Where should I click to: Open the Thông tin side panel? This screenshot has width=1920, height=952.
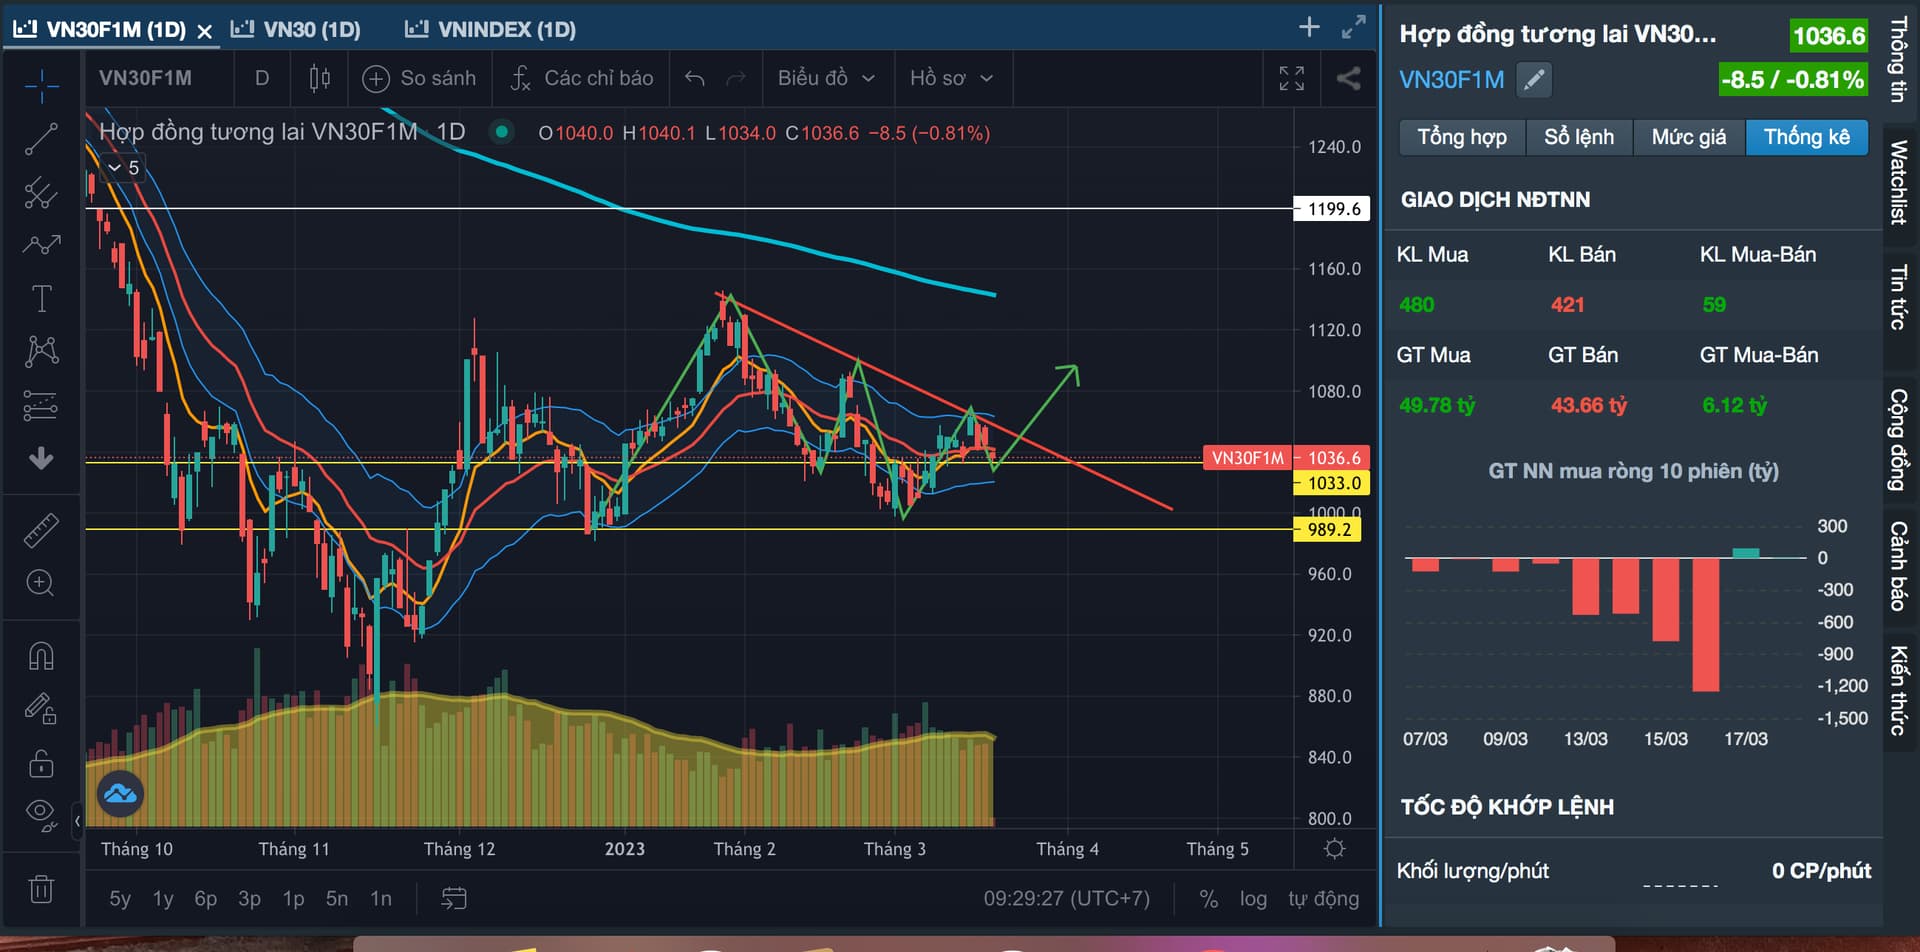[x=1899, y=60]
